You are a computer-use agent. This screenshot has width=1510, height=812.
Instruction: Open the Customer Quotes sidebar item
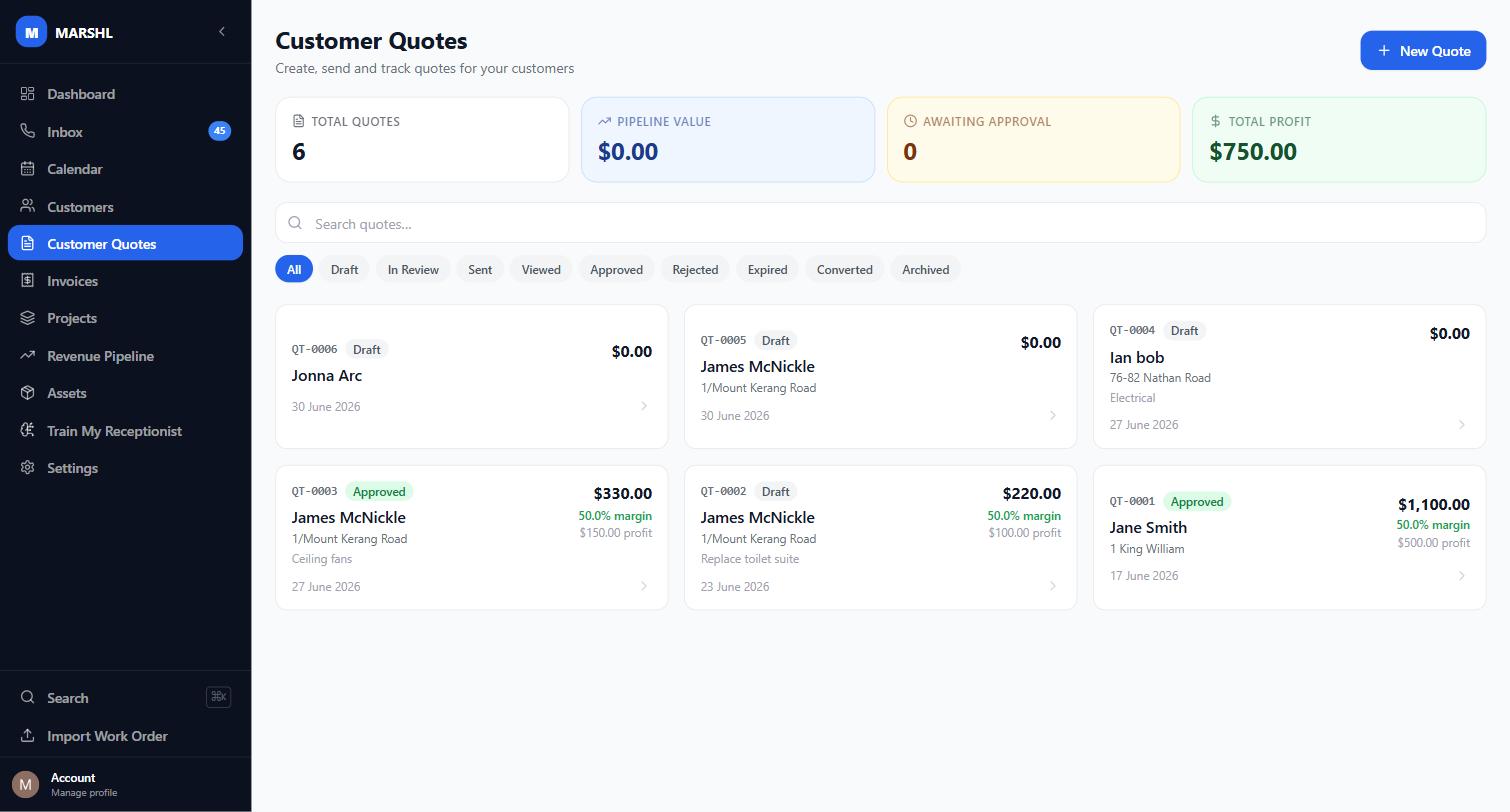click(x=125, y=243)
